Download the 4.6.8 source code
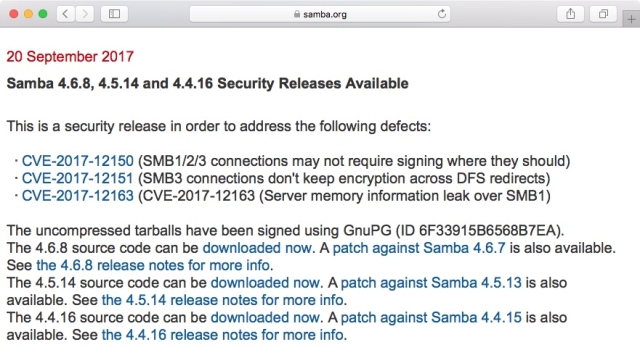Image resolution: width=640 pixels, height=363 pixels. tap(257, 248)
